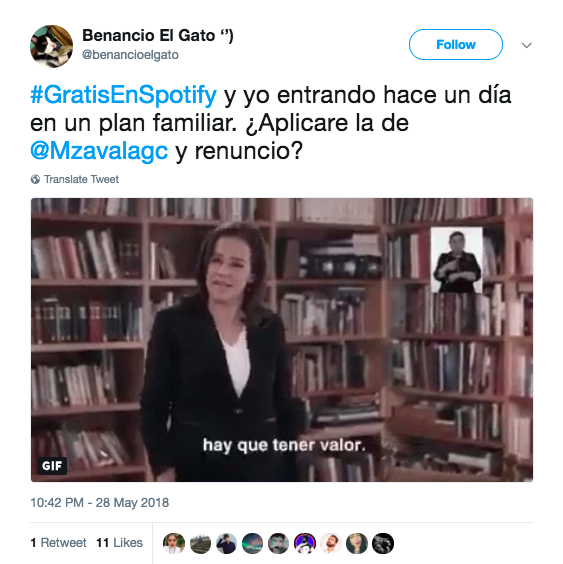Click Translate Tweet

(81, 179)
